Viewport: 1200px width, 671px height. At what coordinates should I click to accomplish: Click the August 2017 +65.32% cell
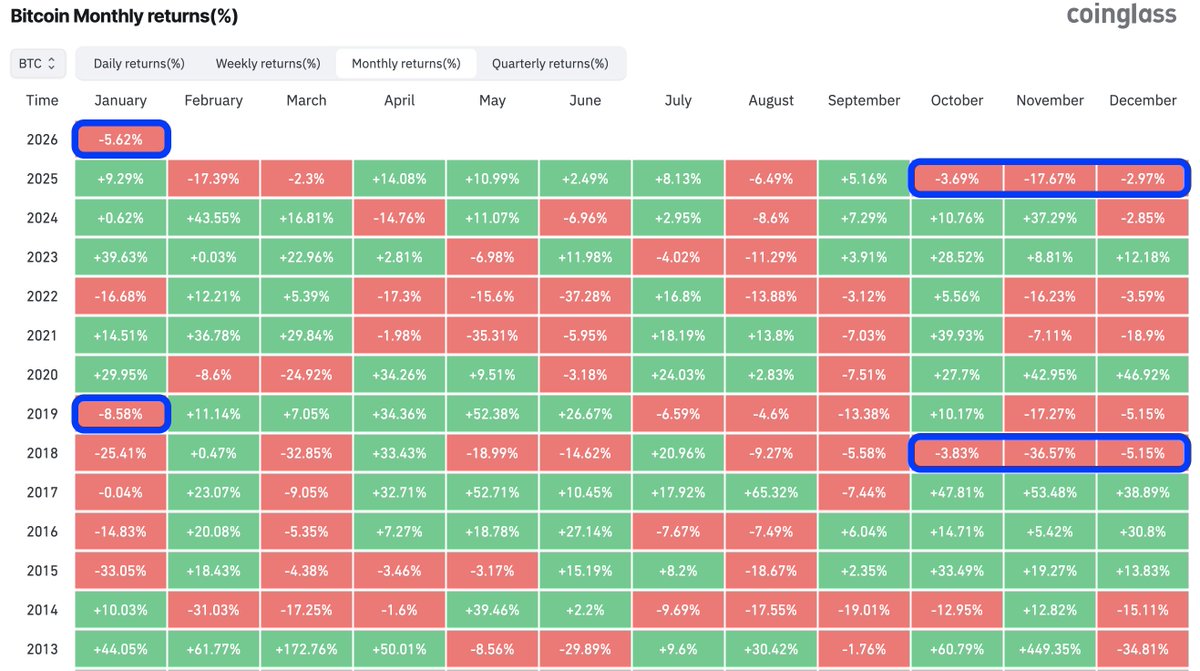click(x=771, y=492)
